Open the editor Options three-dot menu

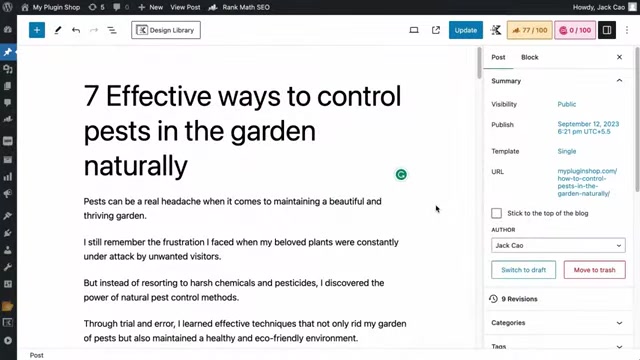[627, 30]
